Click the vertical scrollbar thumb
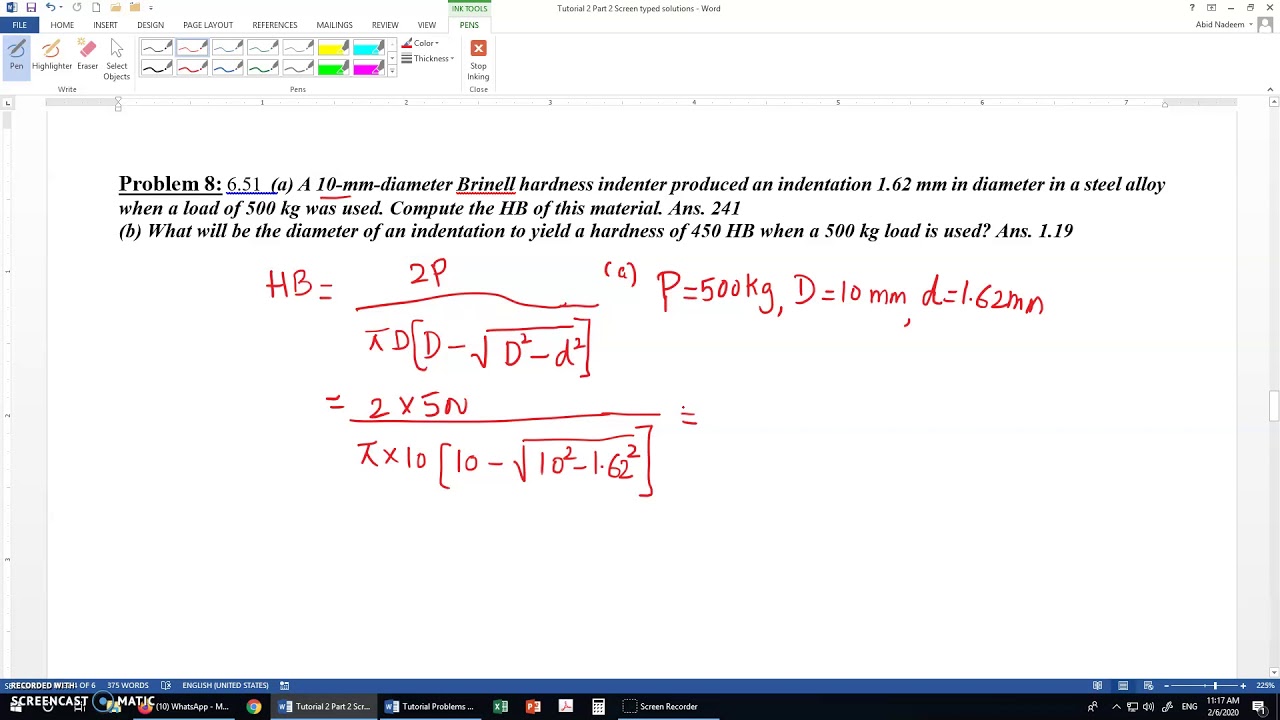The image size is (1280, 720). (x=1273, y=406)
